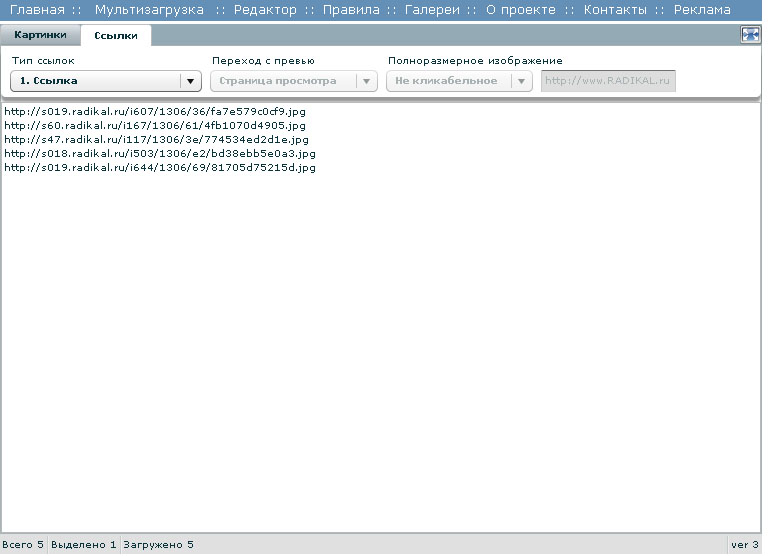Open the Галереи menu item

point(432,10)
